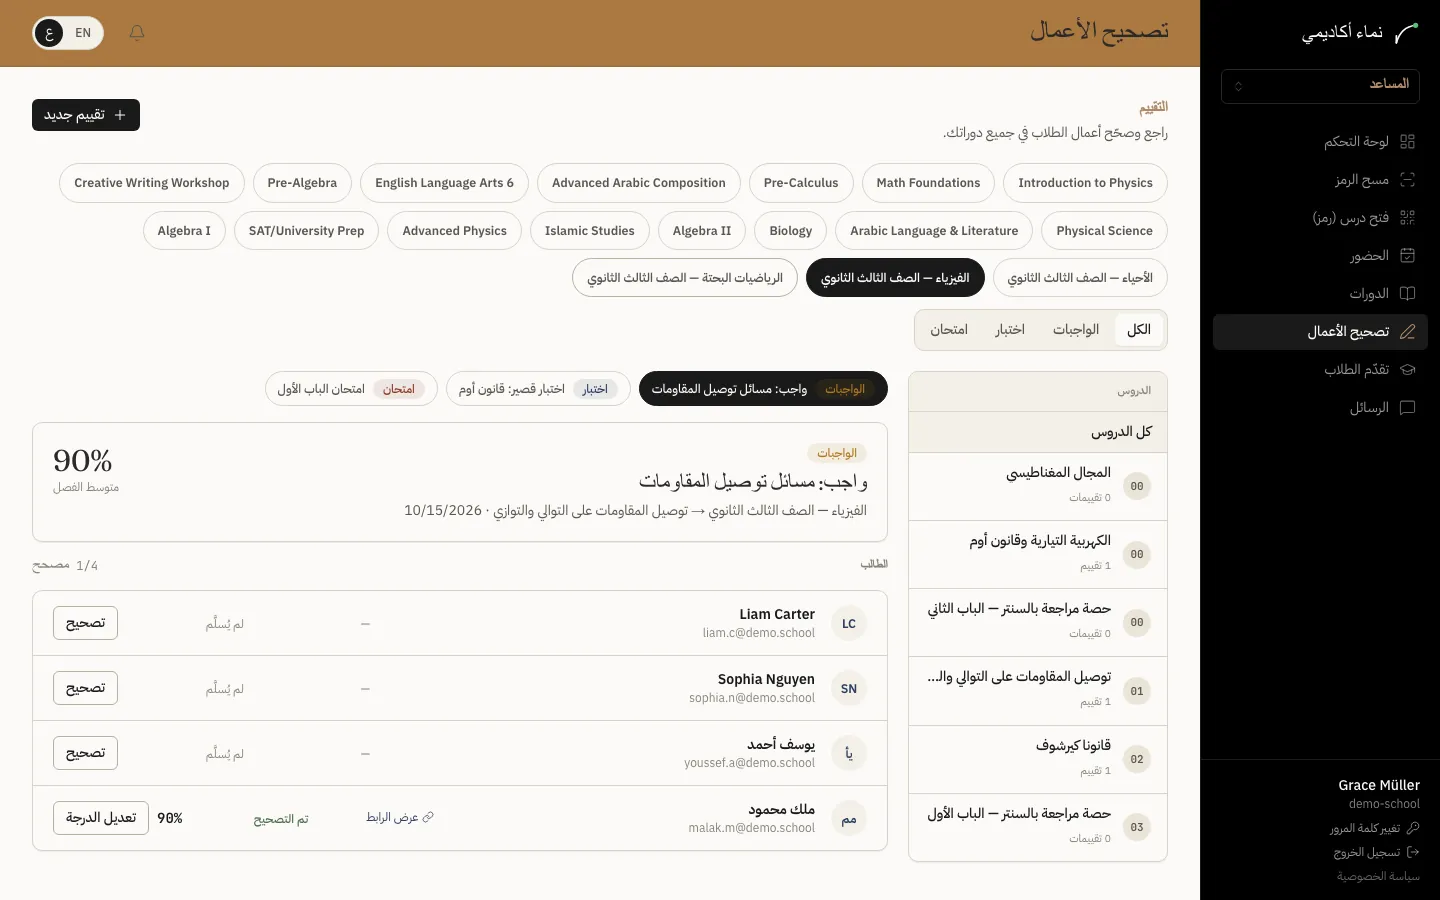Image resolution: width=1440 pixels, height=900 pixels.
Task: Select the SAT/University Prep chip
Action: 306,231
